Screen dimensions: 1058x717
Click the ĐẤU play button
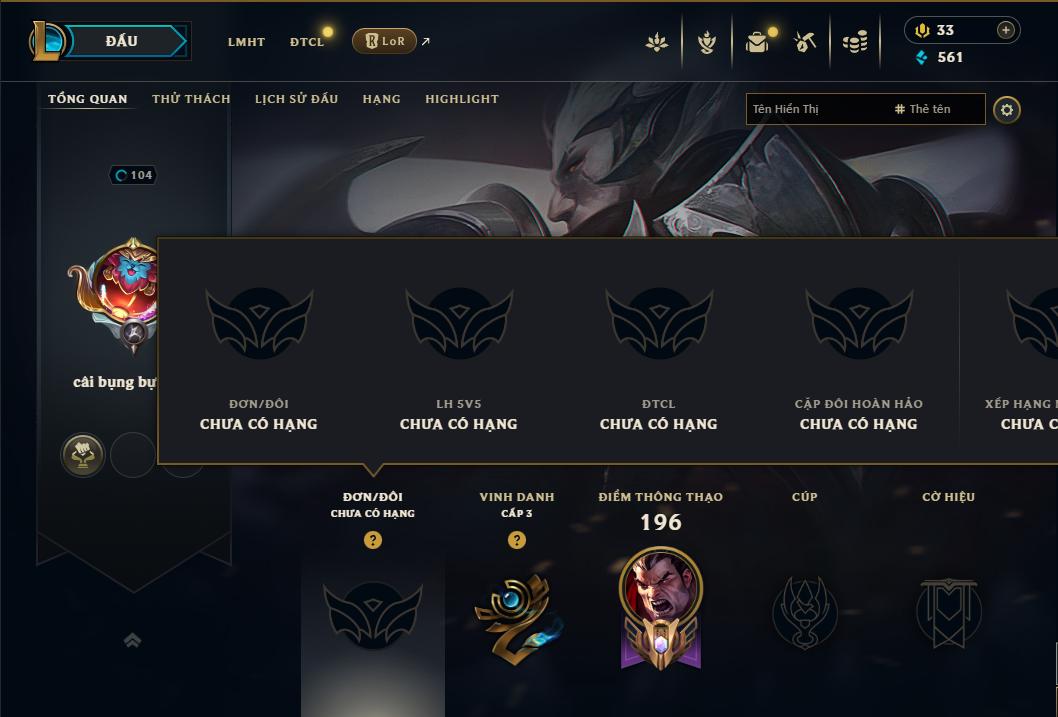point(125,41)
